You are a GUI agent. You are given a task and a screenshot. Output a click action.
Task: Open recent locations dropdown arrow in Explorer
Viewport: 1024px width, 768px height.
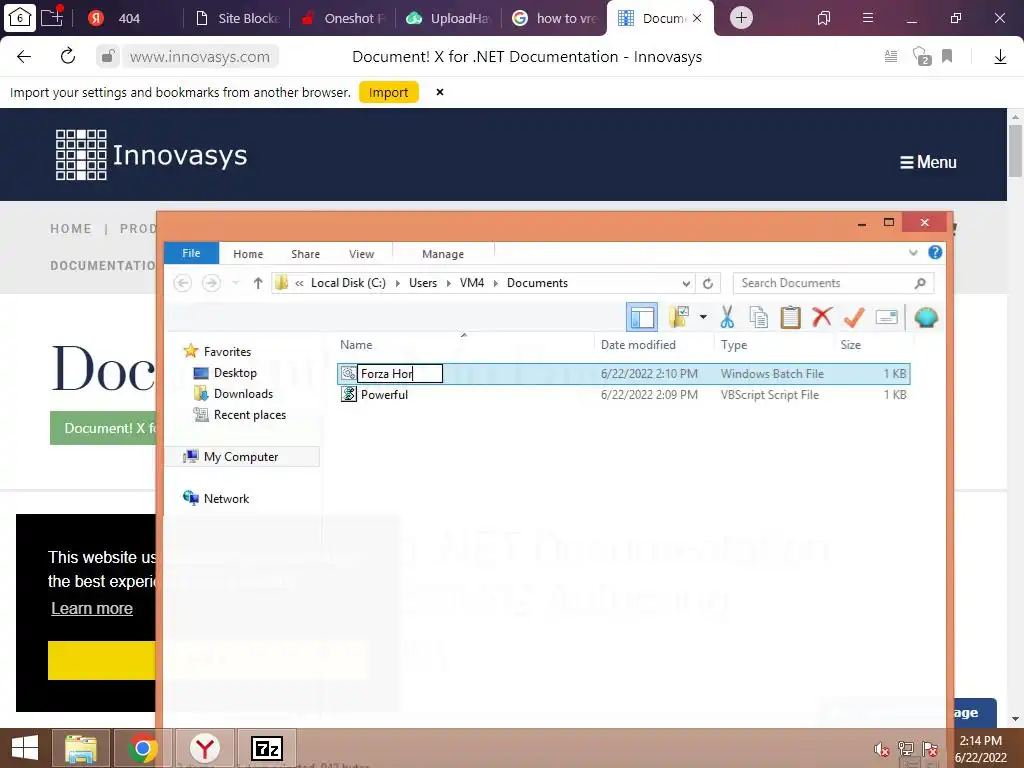click(236, 283)
